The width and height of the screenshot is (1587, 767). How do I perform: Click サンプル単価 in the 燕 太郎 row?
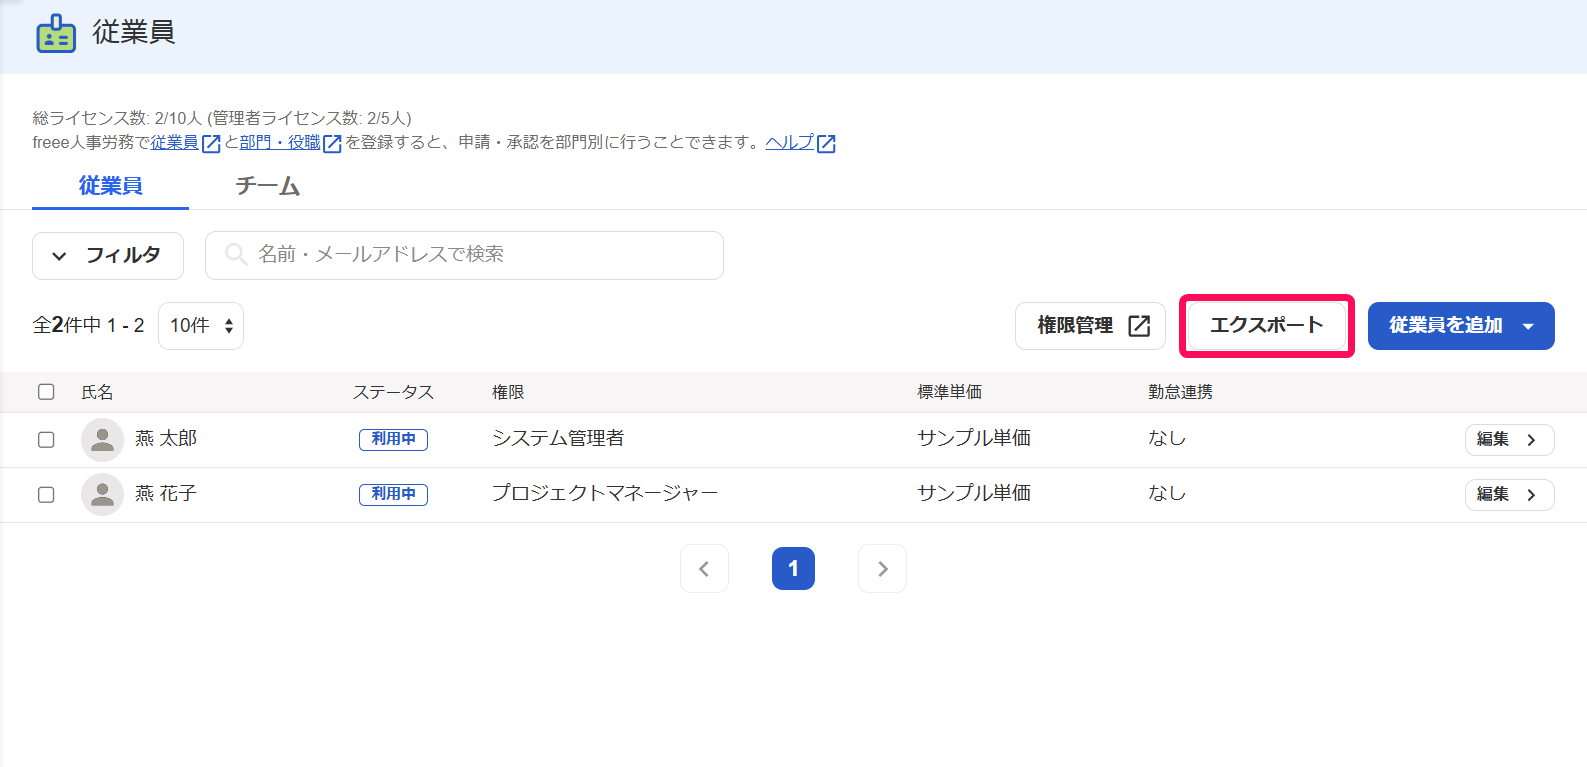point(974,439)
